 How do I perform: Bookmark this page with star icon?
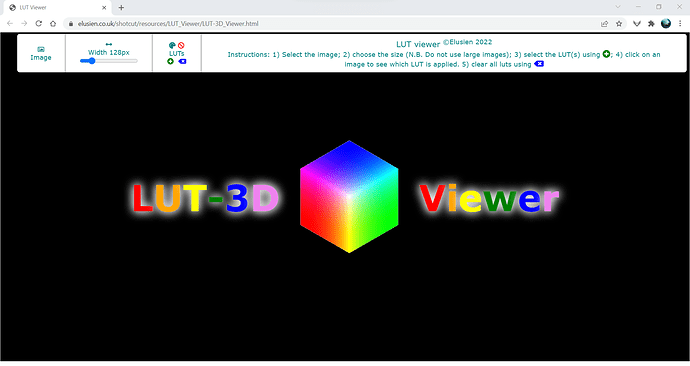pos(619,24)
